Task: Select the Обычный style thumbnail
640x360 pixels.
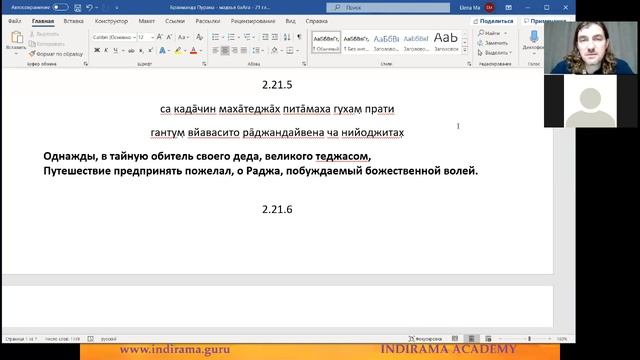Action: point(326,42)
